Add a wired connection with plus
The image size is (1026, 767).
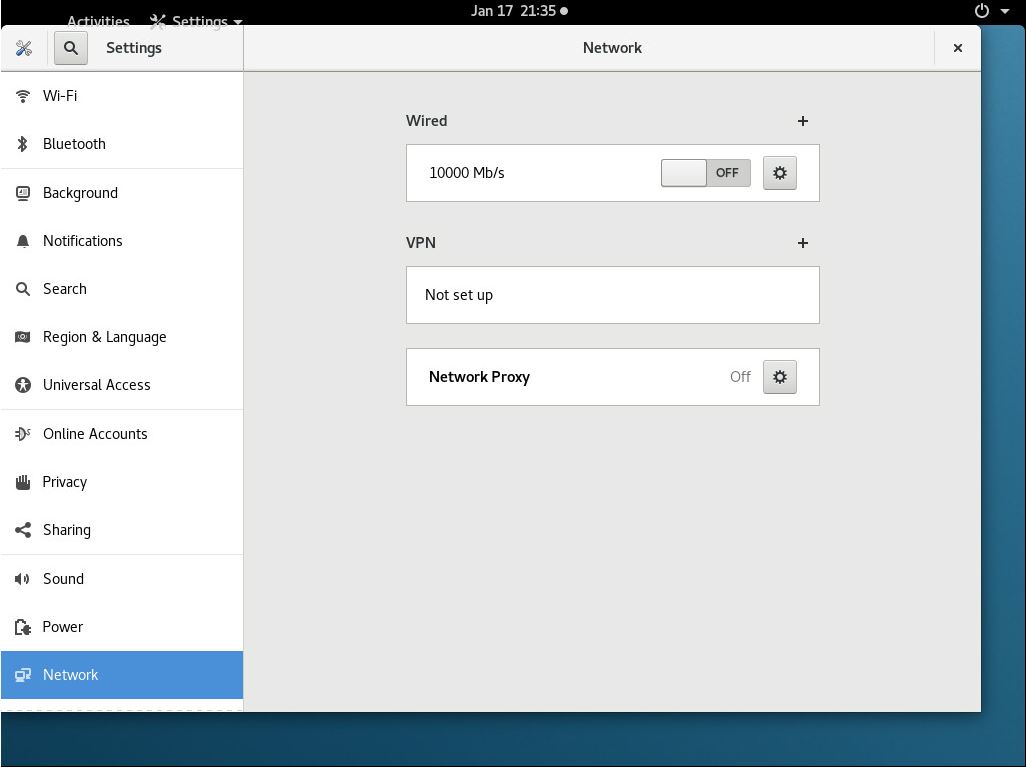coord(803,121)
